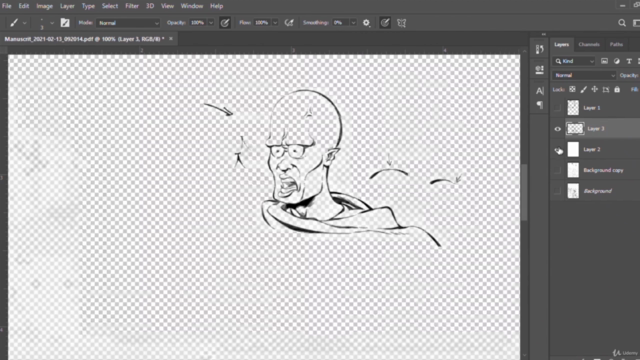The width and height of the screenshot is (640, 360).
Task: Open the 3D menu
Action: [150, 6]
